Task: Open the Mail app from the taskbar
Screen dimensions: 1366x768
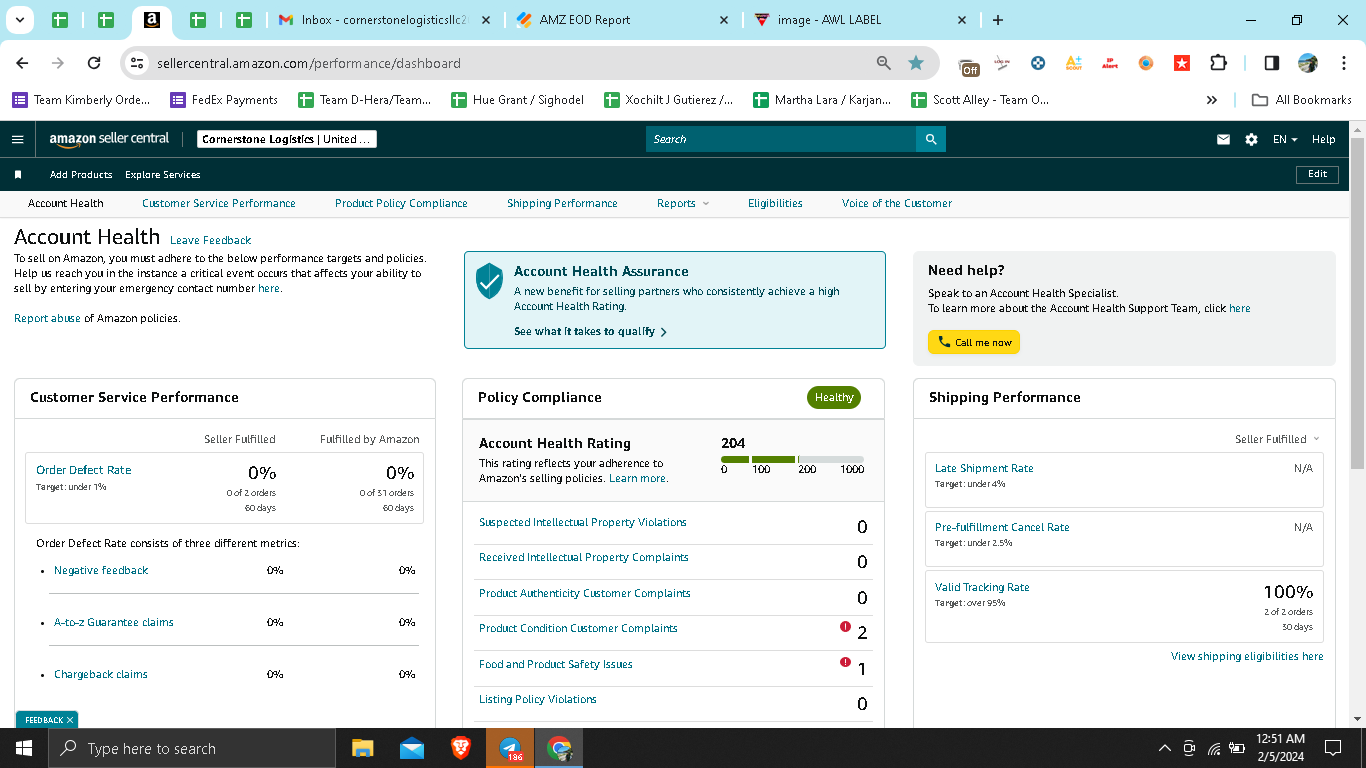Action: [x=411, y=748]
